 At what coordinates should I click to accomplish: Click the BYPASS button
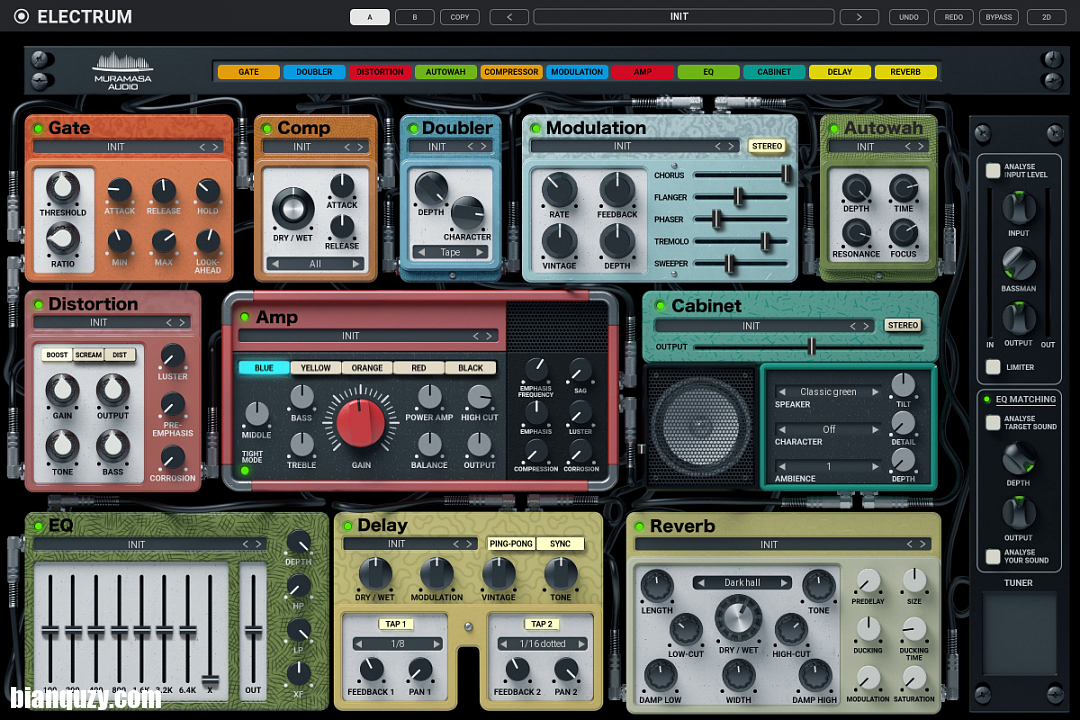(999, 17)
